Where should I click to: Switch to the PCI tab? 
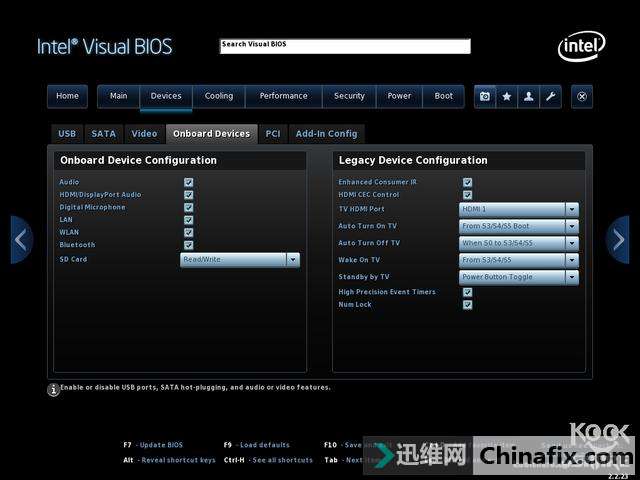273,134
